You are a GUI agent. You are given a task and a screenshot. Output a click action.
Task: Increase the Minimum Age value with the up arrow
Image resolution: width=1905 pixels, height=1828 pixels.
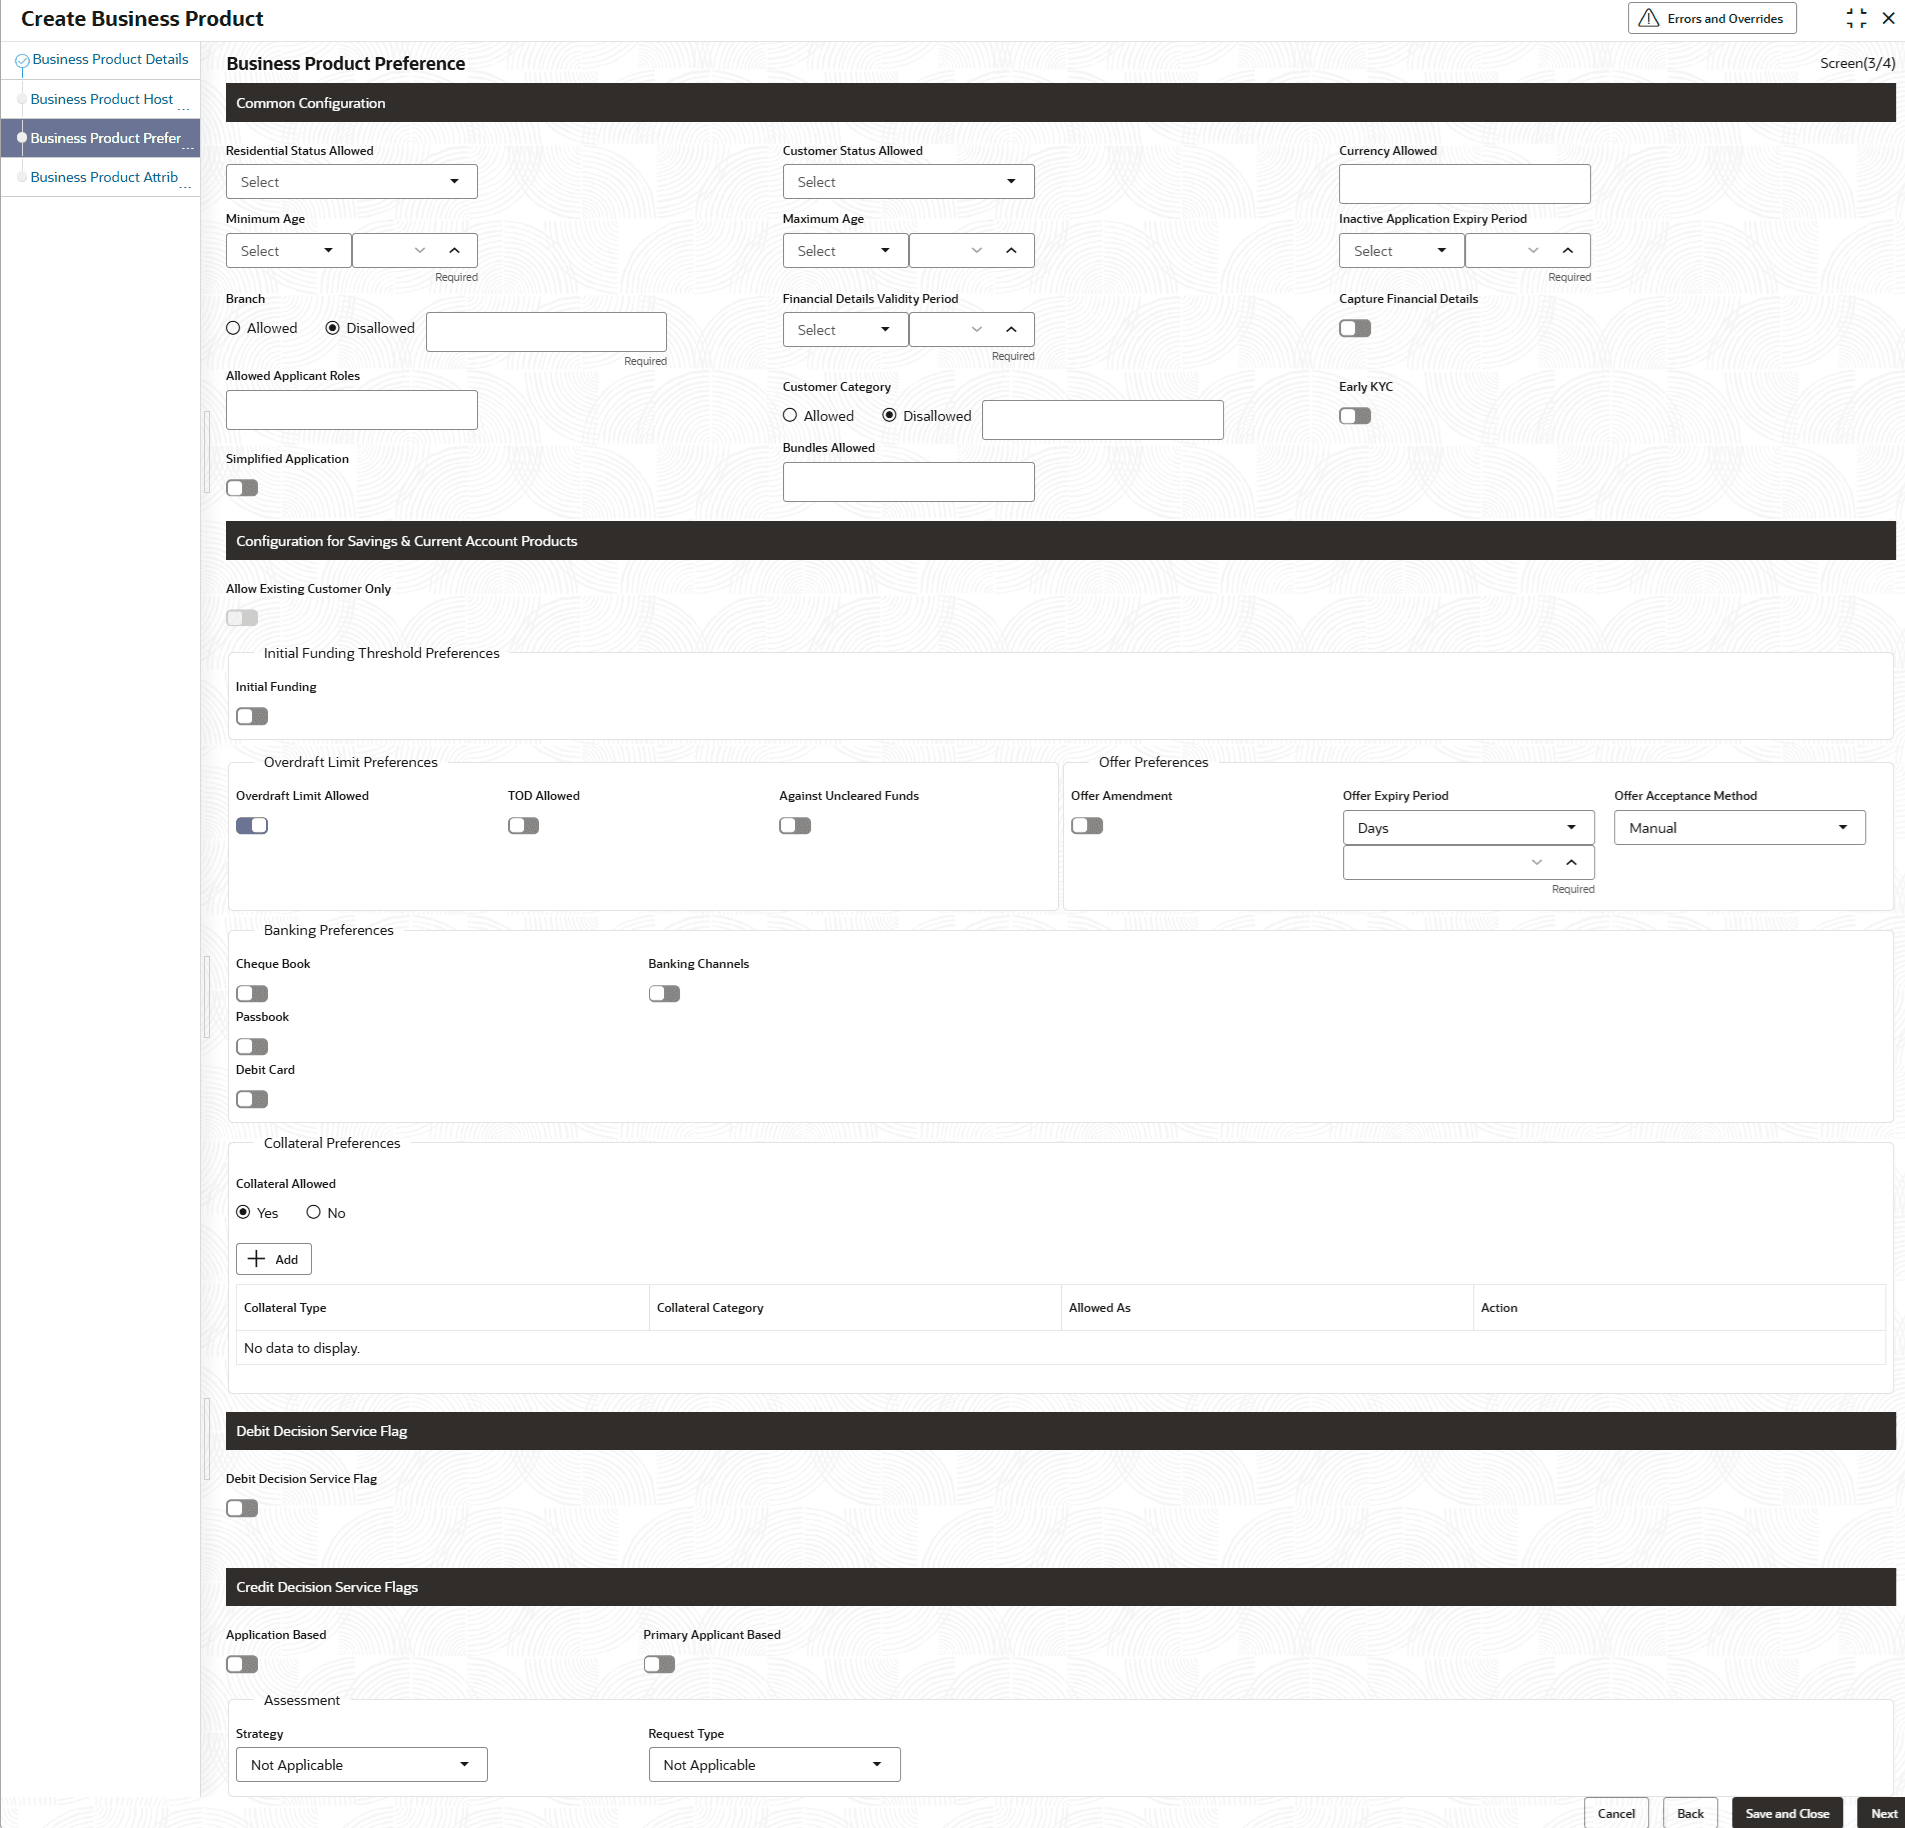click(x=454, y=251)
